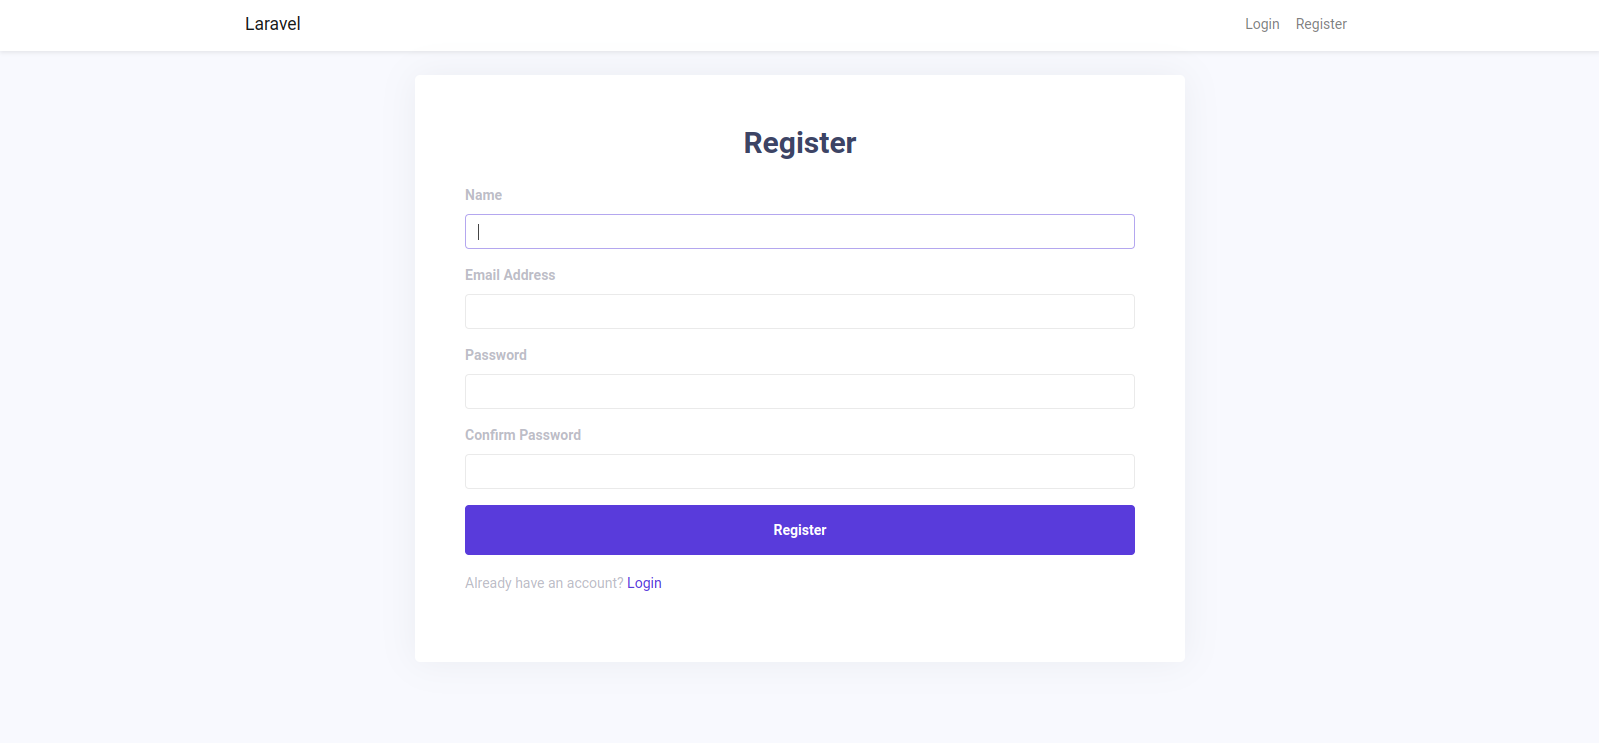Click the Register heading title
1599x743 pixels.
799,143
